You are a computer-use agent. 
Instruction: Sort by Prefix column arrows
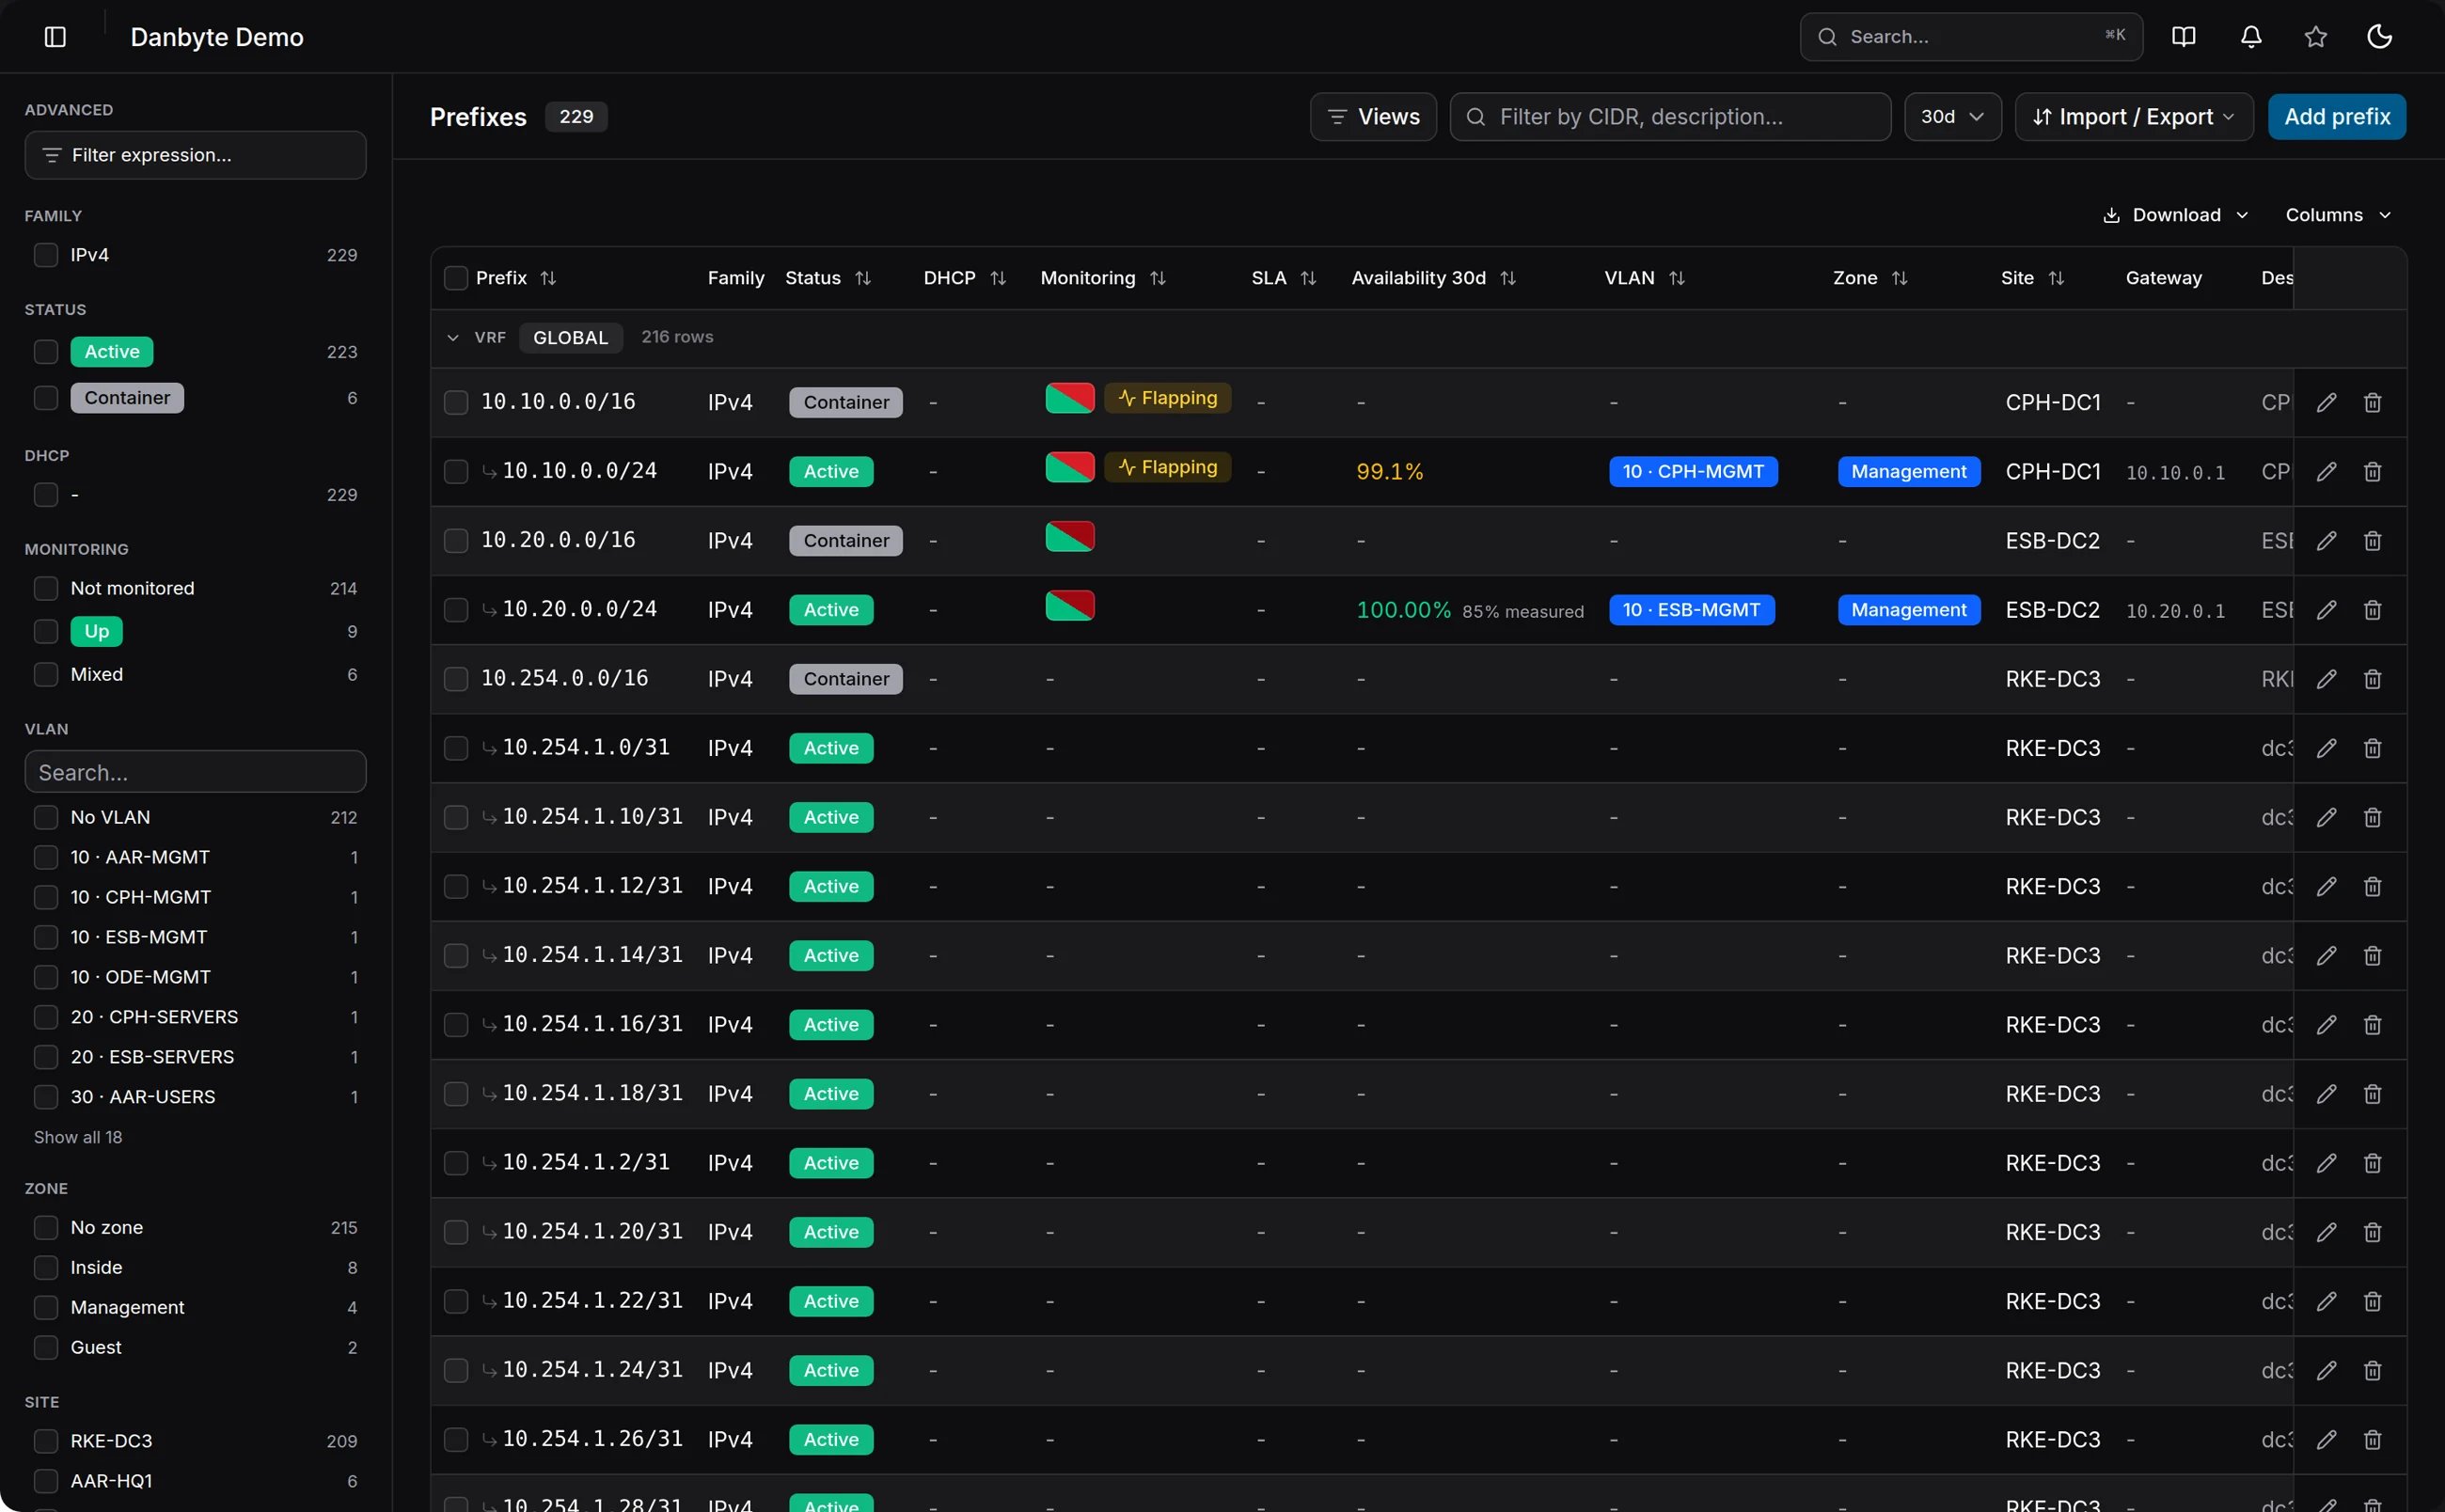pyautogui.click(x=548, y=278)
